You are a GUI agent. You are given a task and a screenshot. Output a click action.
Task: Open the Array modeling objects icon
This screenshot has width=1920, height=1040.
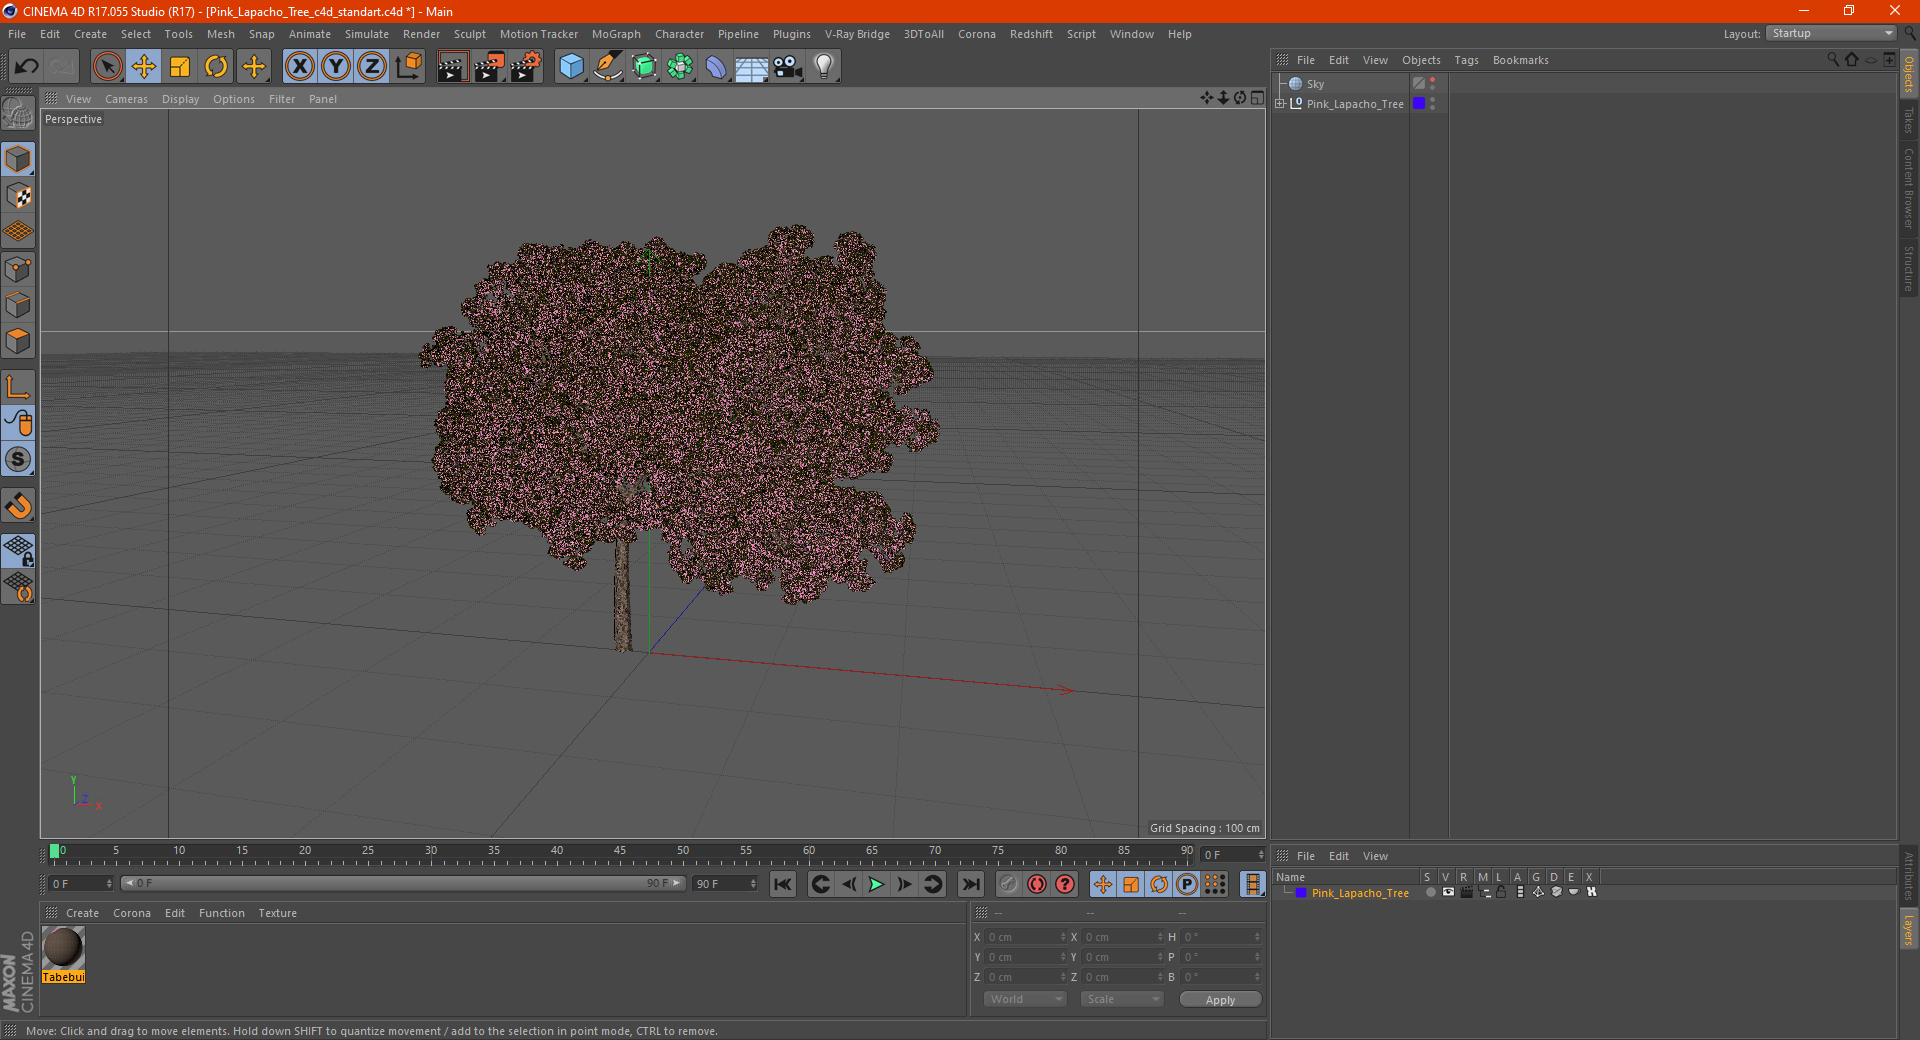[x=680, y=67]
